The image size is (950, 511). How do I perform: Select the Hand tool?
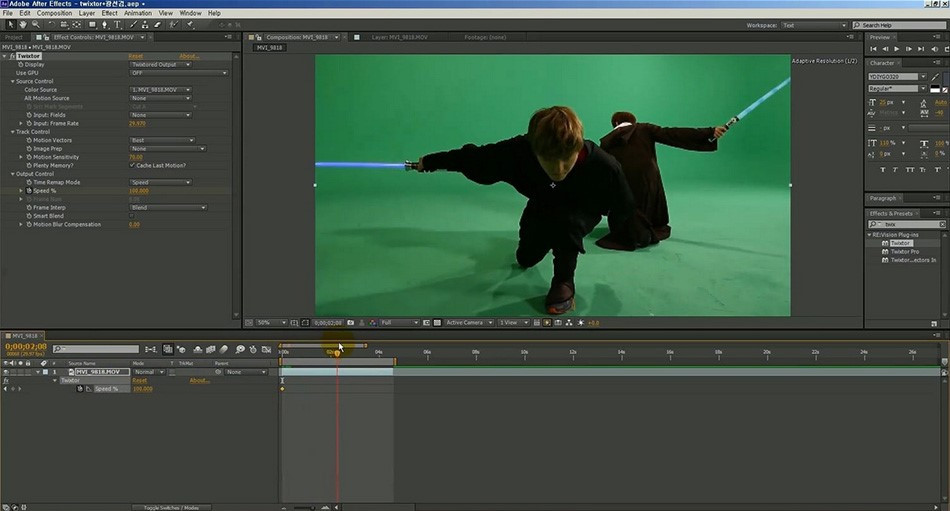point(23,25)
